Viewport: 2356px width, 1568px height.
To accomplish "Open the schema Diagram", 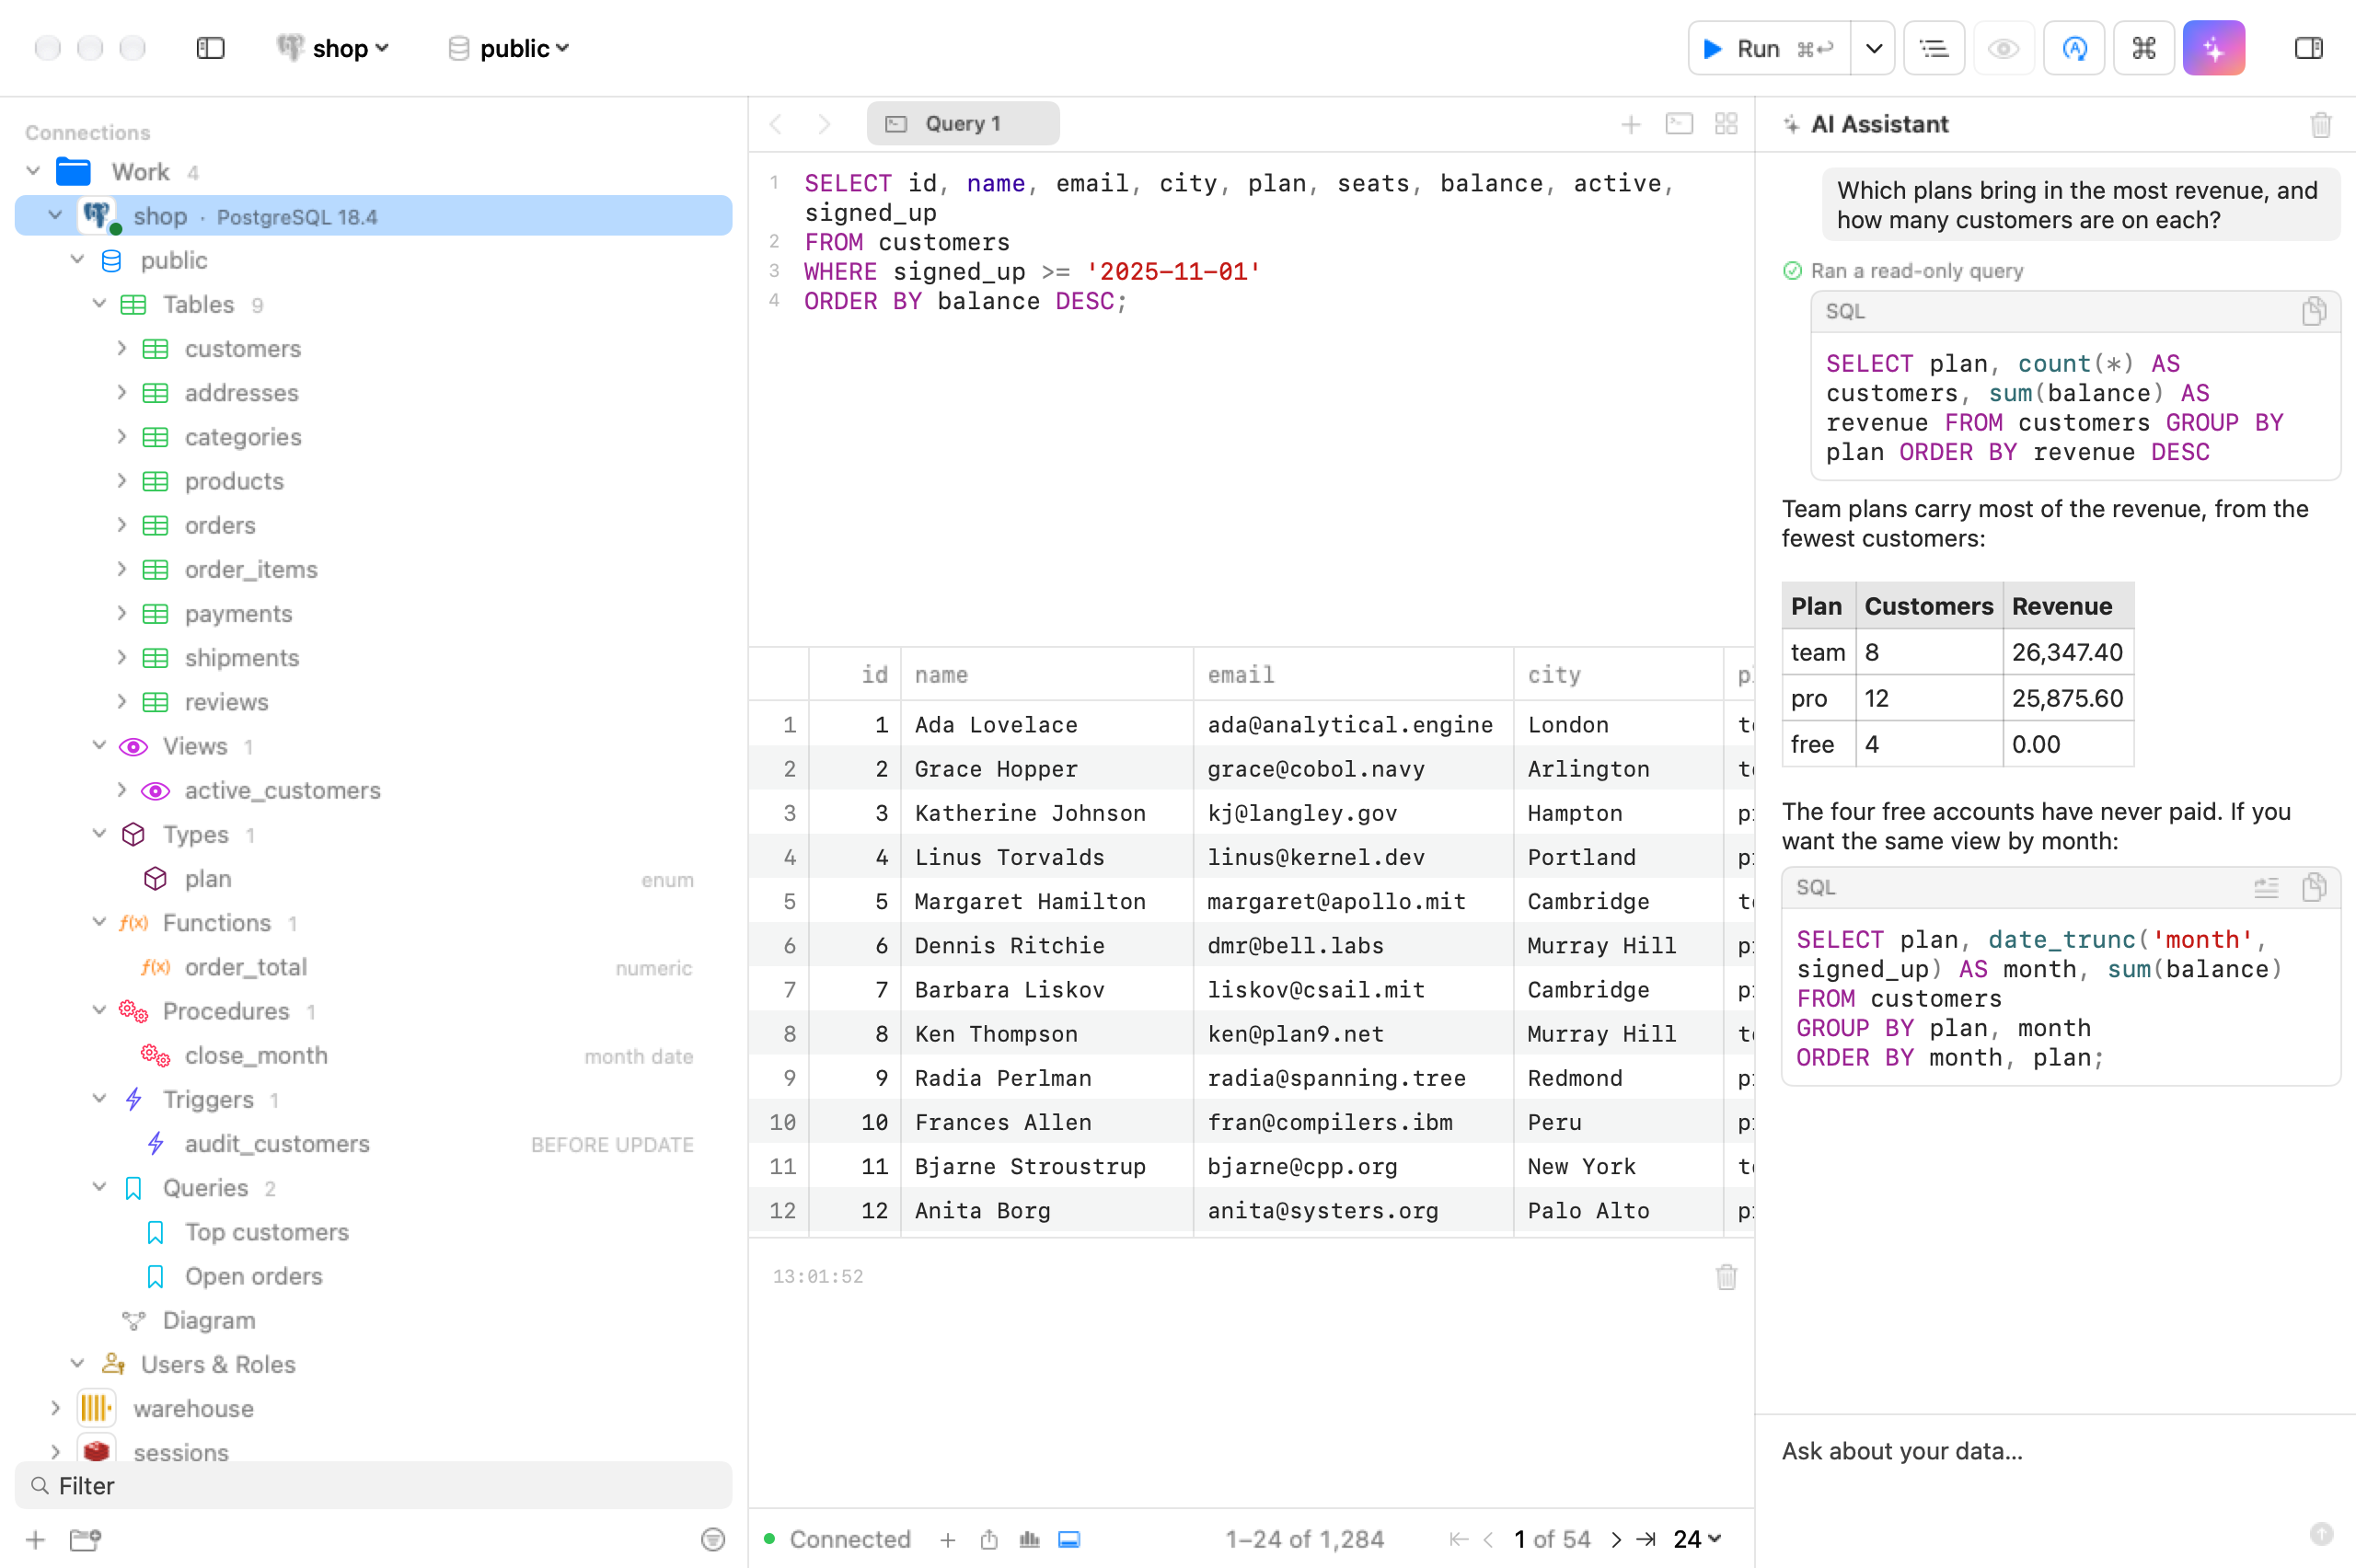I will tap(208, 1320).
